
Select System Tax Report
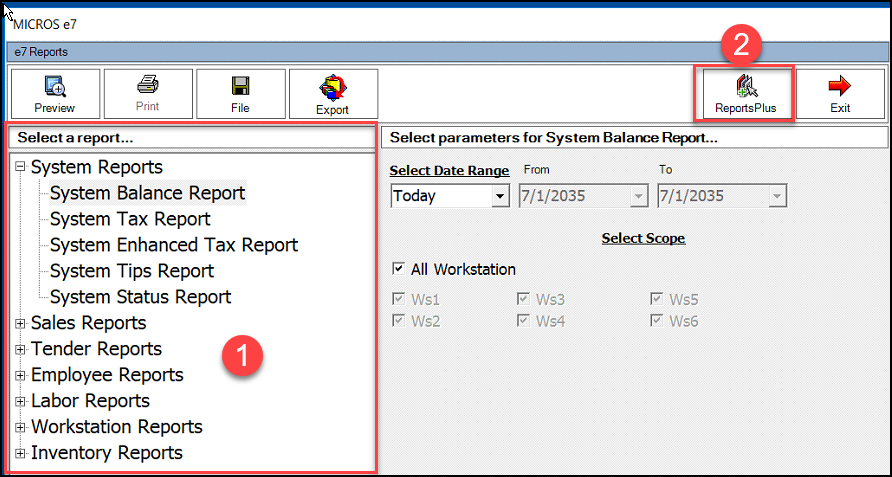[x=130, y=219]
